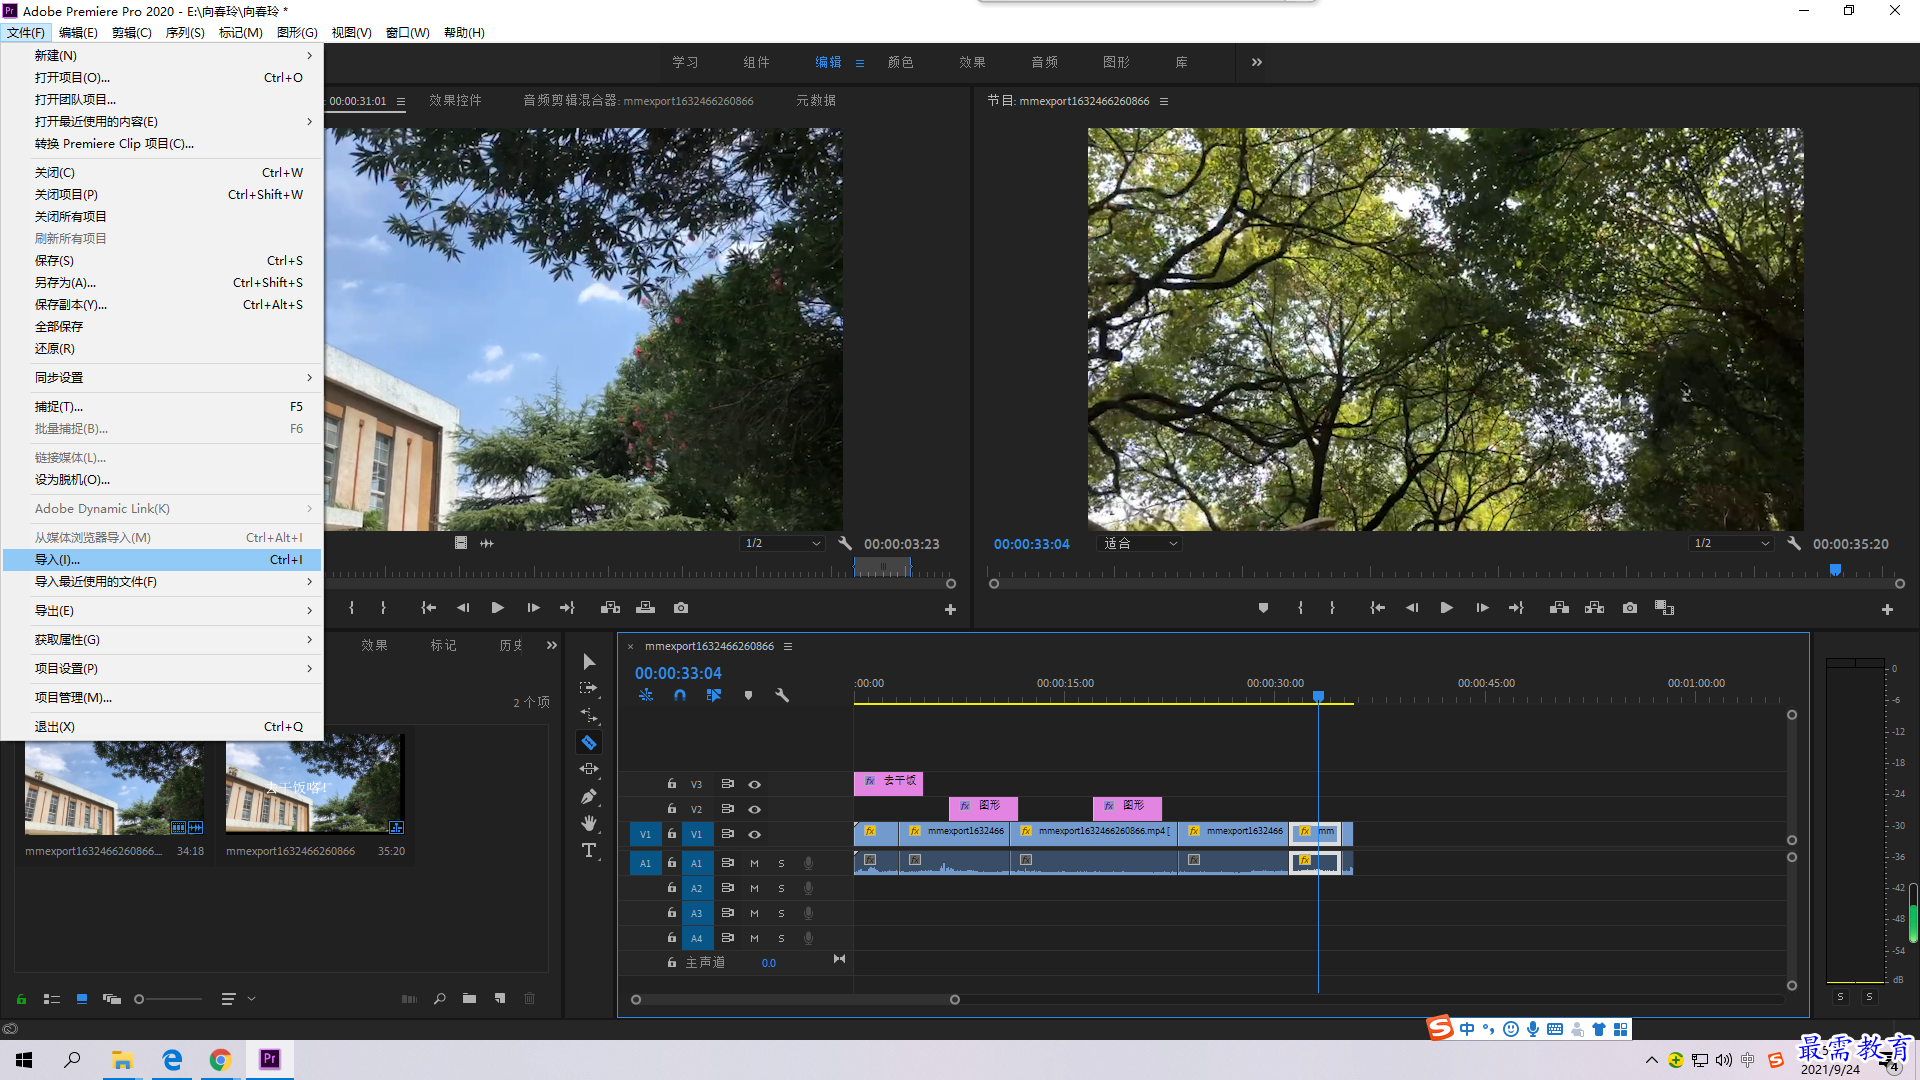Image resolution: width=1920 pixels, height=1080 pixels.
Task: Click the program monitor Extract button
Action: click(x=1595, y=608)
